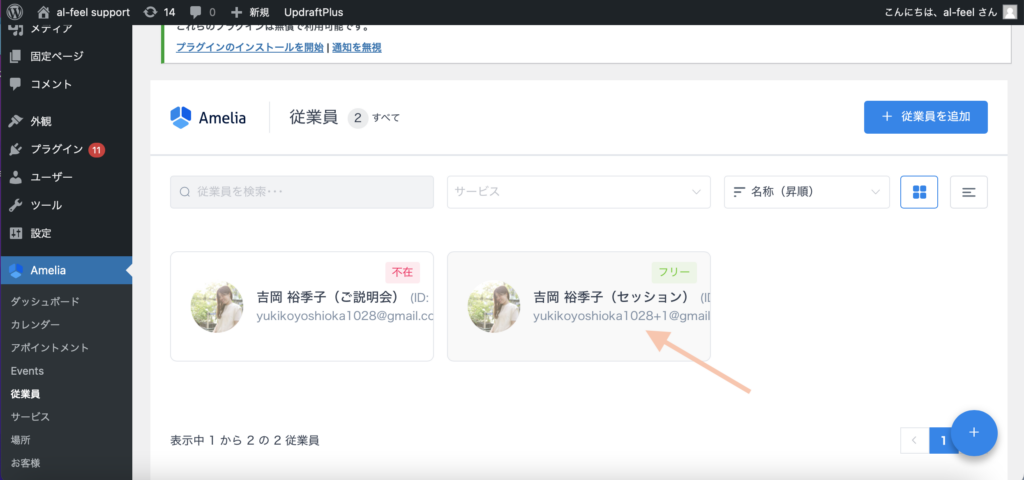Dismiss notice via 通知を無視 link
This screenshot has height=480, width=1024.
click(x=356, y=47)
